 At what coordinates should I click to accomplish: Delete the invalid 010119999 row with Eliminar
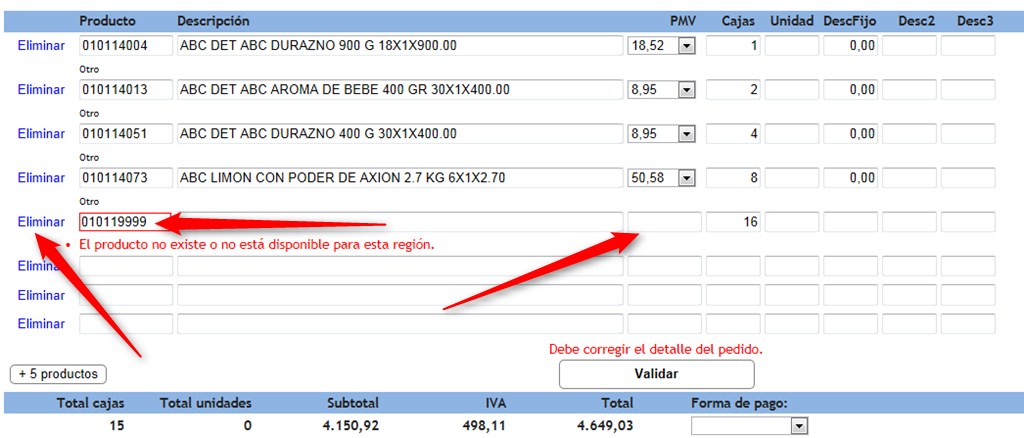tap(41, 222)
